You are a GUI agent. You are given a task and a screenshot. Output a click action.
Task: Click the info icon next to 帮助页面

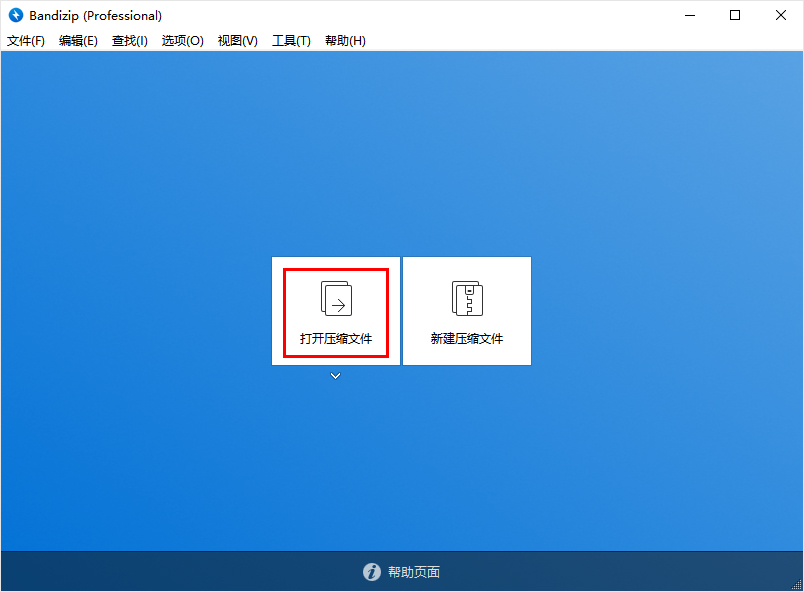click(372, 571)
